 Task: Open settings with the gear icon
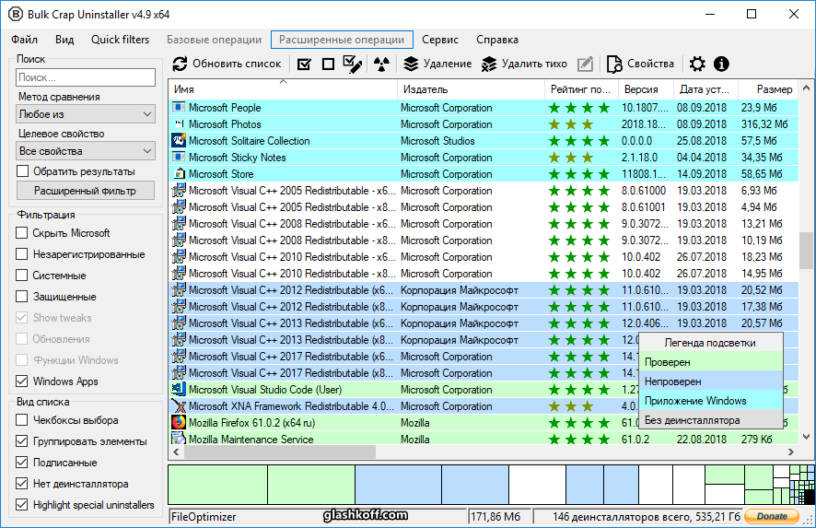click(x=697, y=64)
